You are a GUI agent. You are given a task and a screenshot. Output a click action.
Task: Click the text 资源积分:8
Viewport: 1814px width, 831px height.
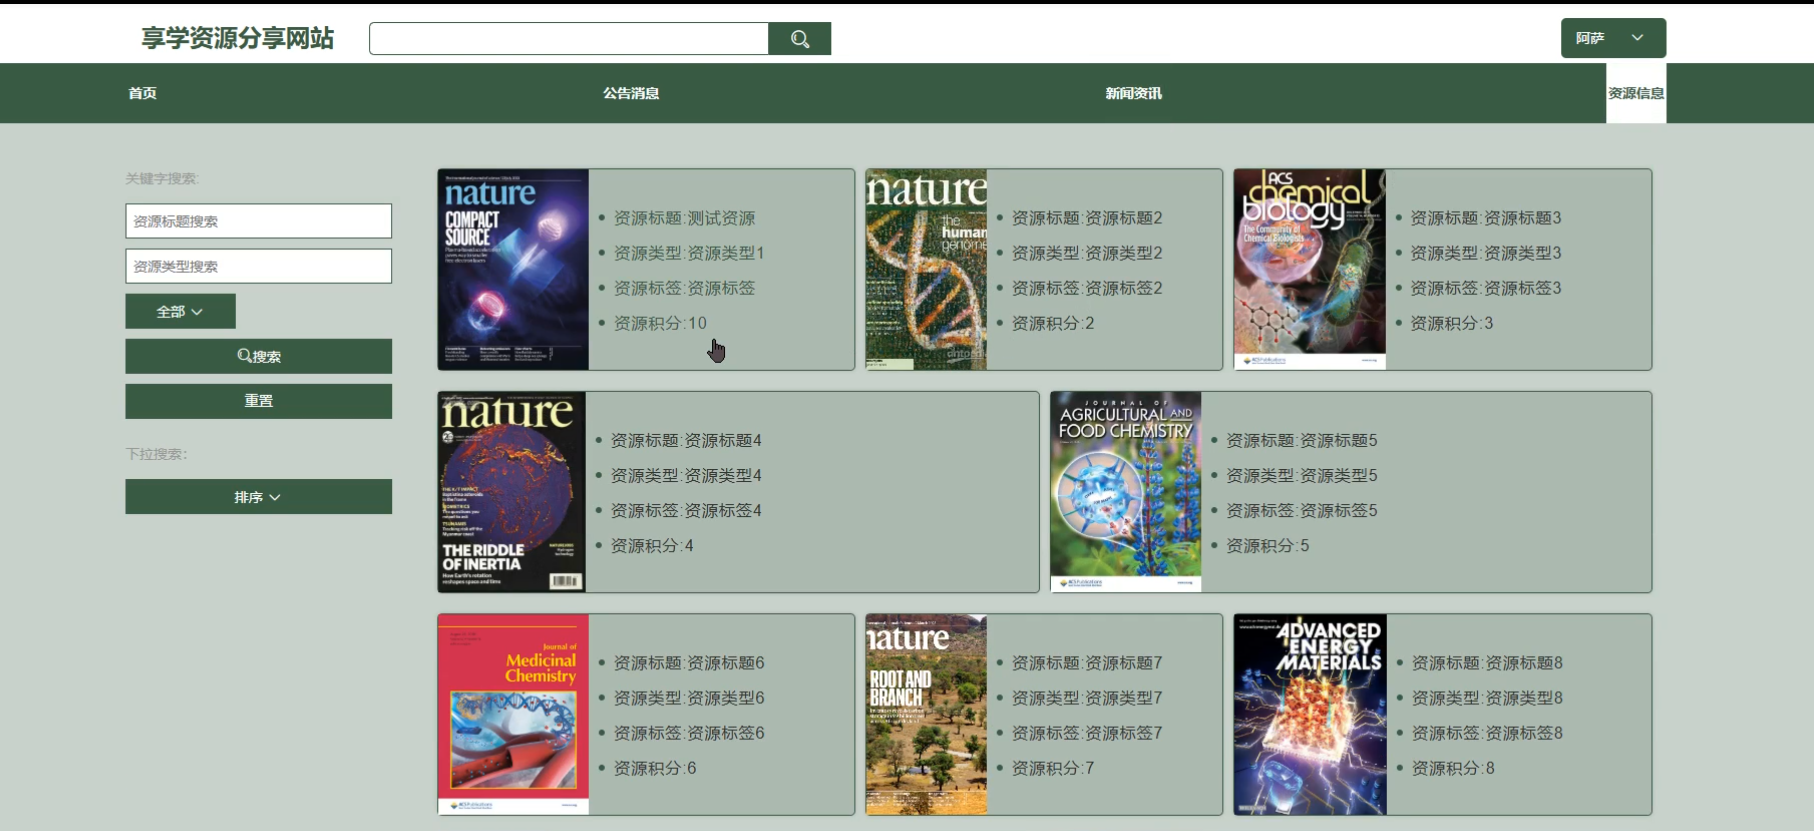pos(1453,768)
